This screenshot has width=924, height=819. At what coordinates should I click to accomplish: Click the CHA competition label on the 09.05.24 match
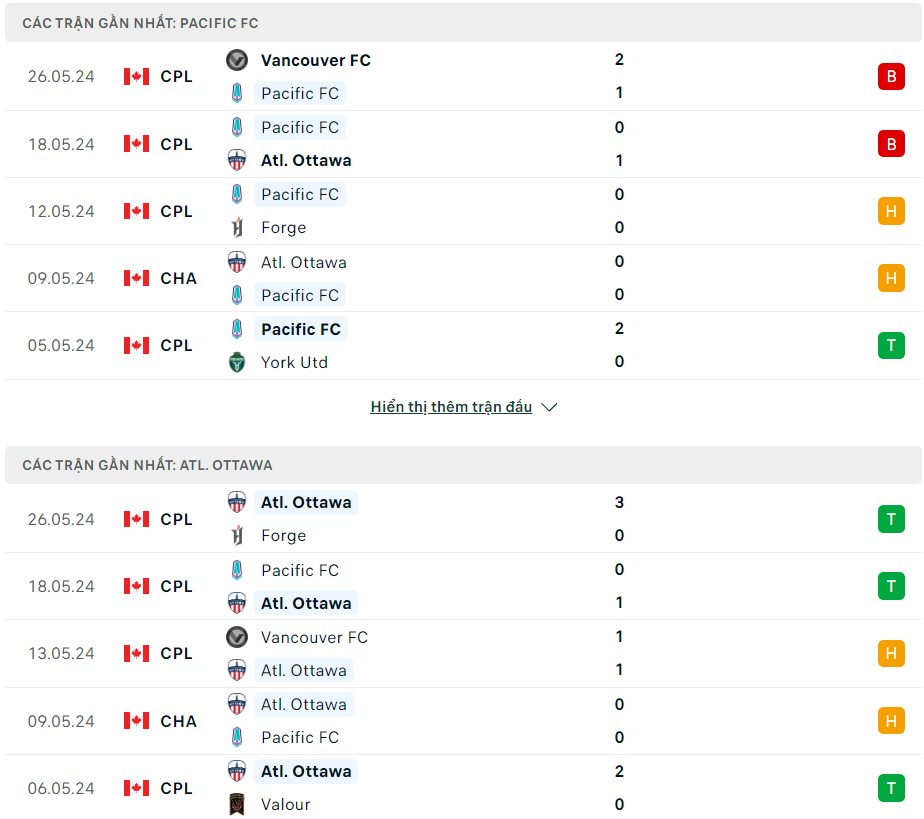[x=178, y=278]
